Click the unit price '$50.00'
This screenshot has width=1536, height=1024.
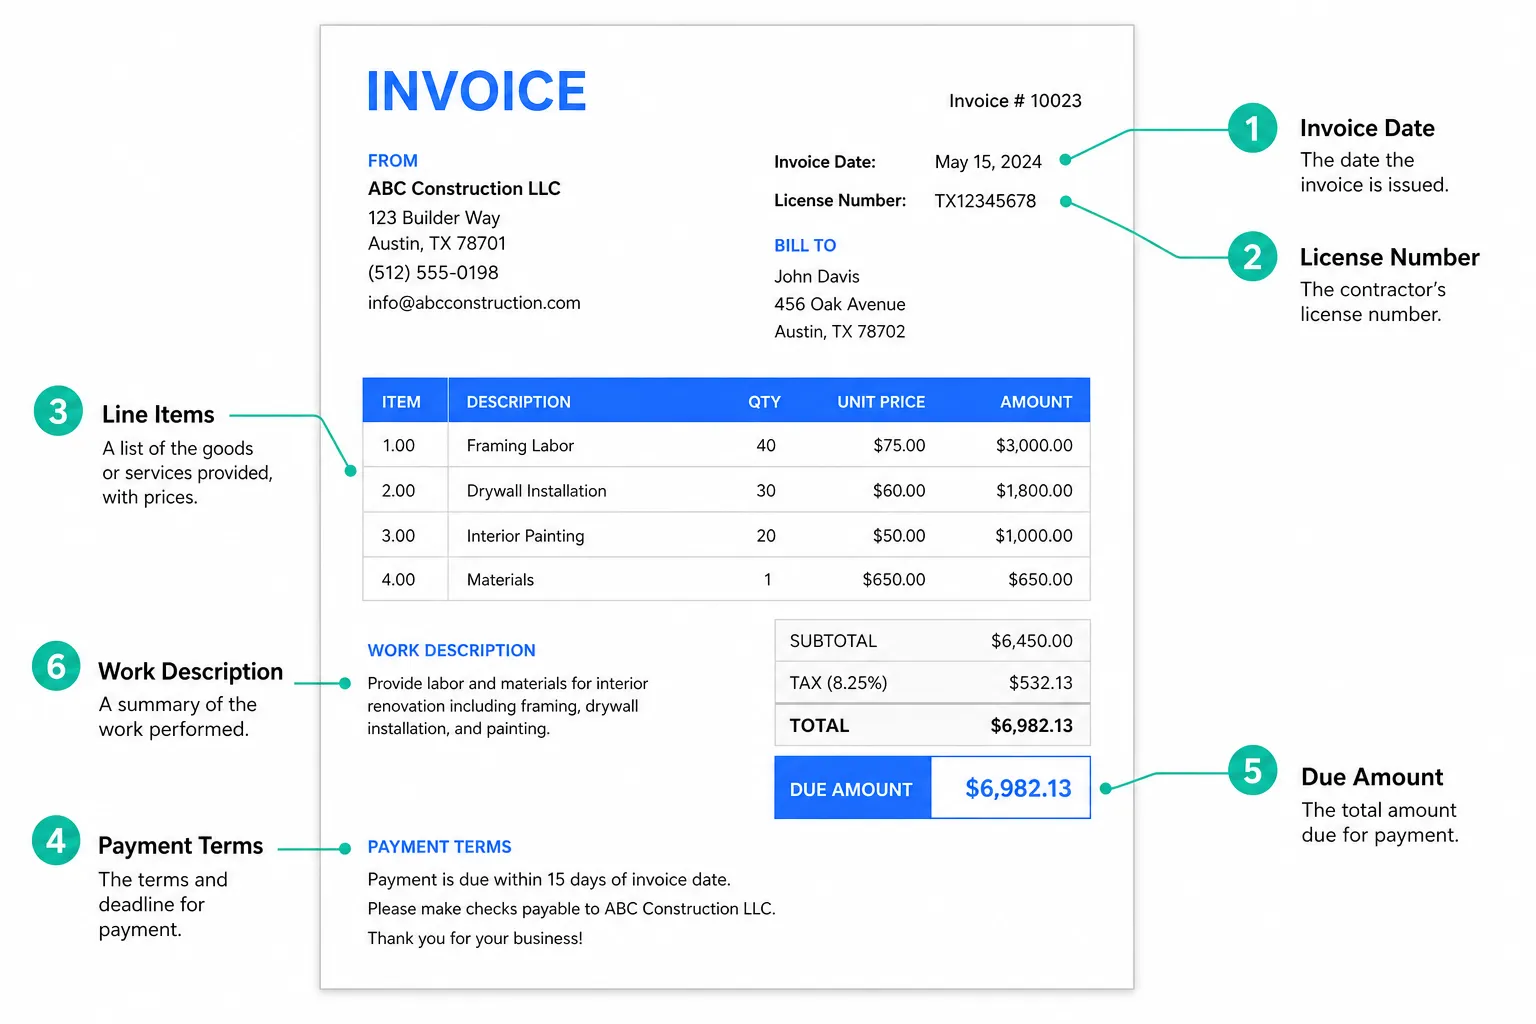pyautogui.click(x=899, y=536)
